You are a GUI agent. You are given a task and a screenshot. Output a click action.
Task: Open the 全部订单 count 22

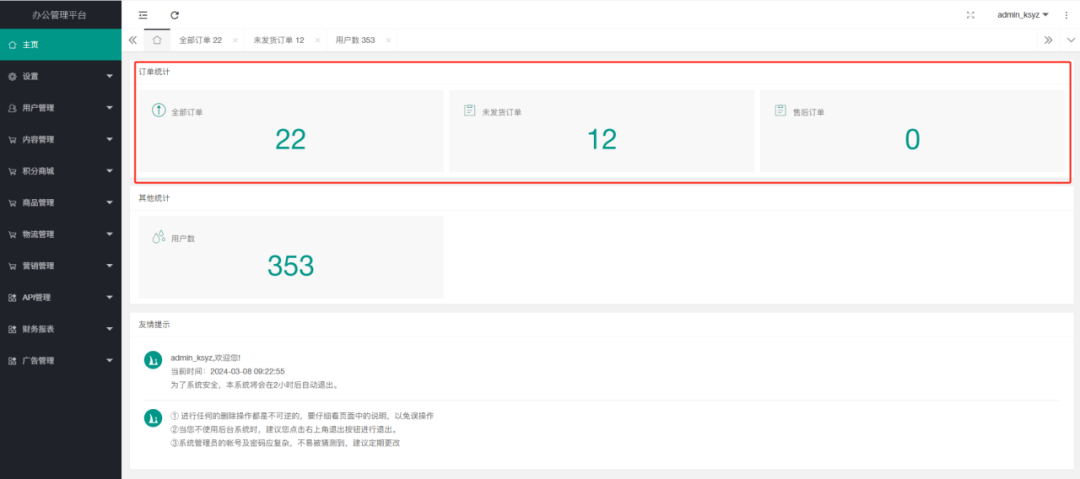[x=291, y=140]
